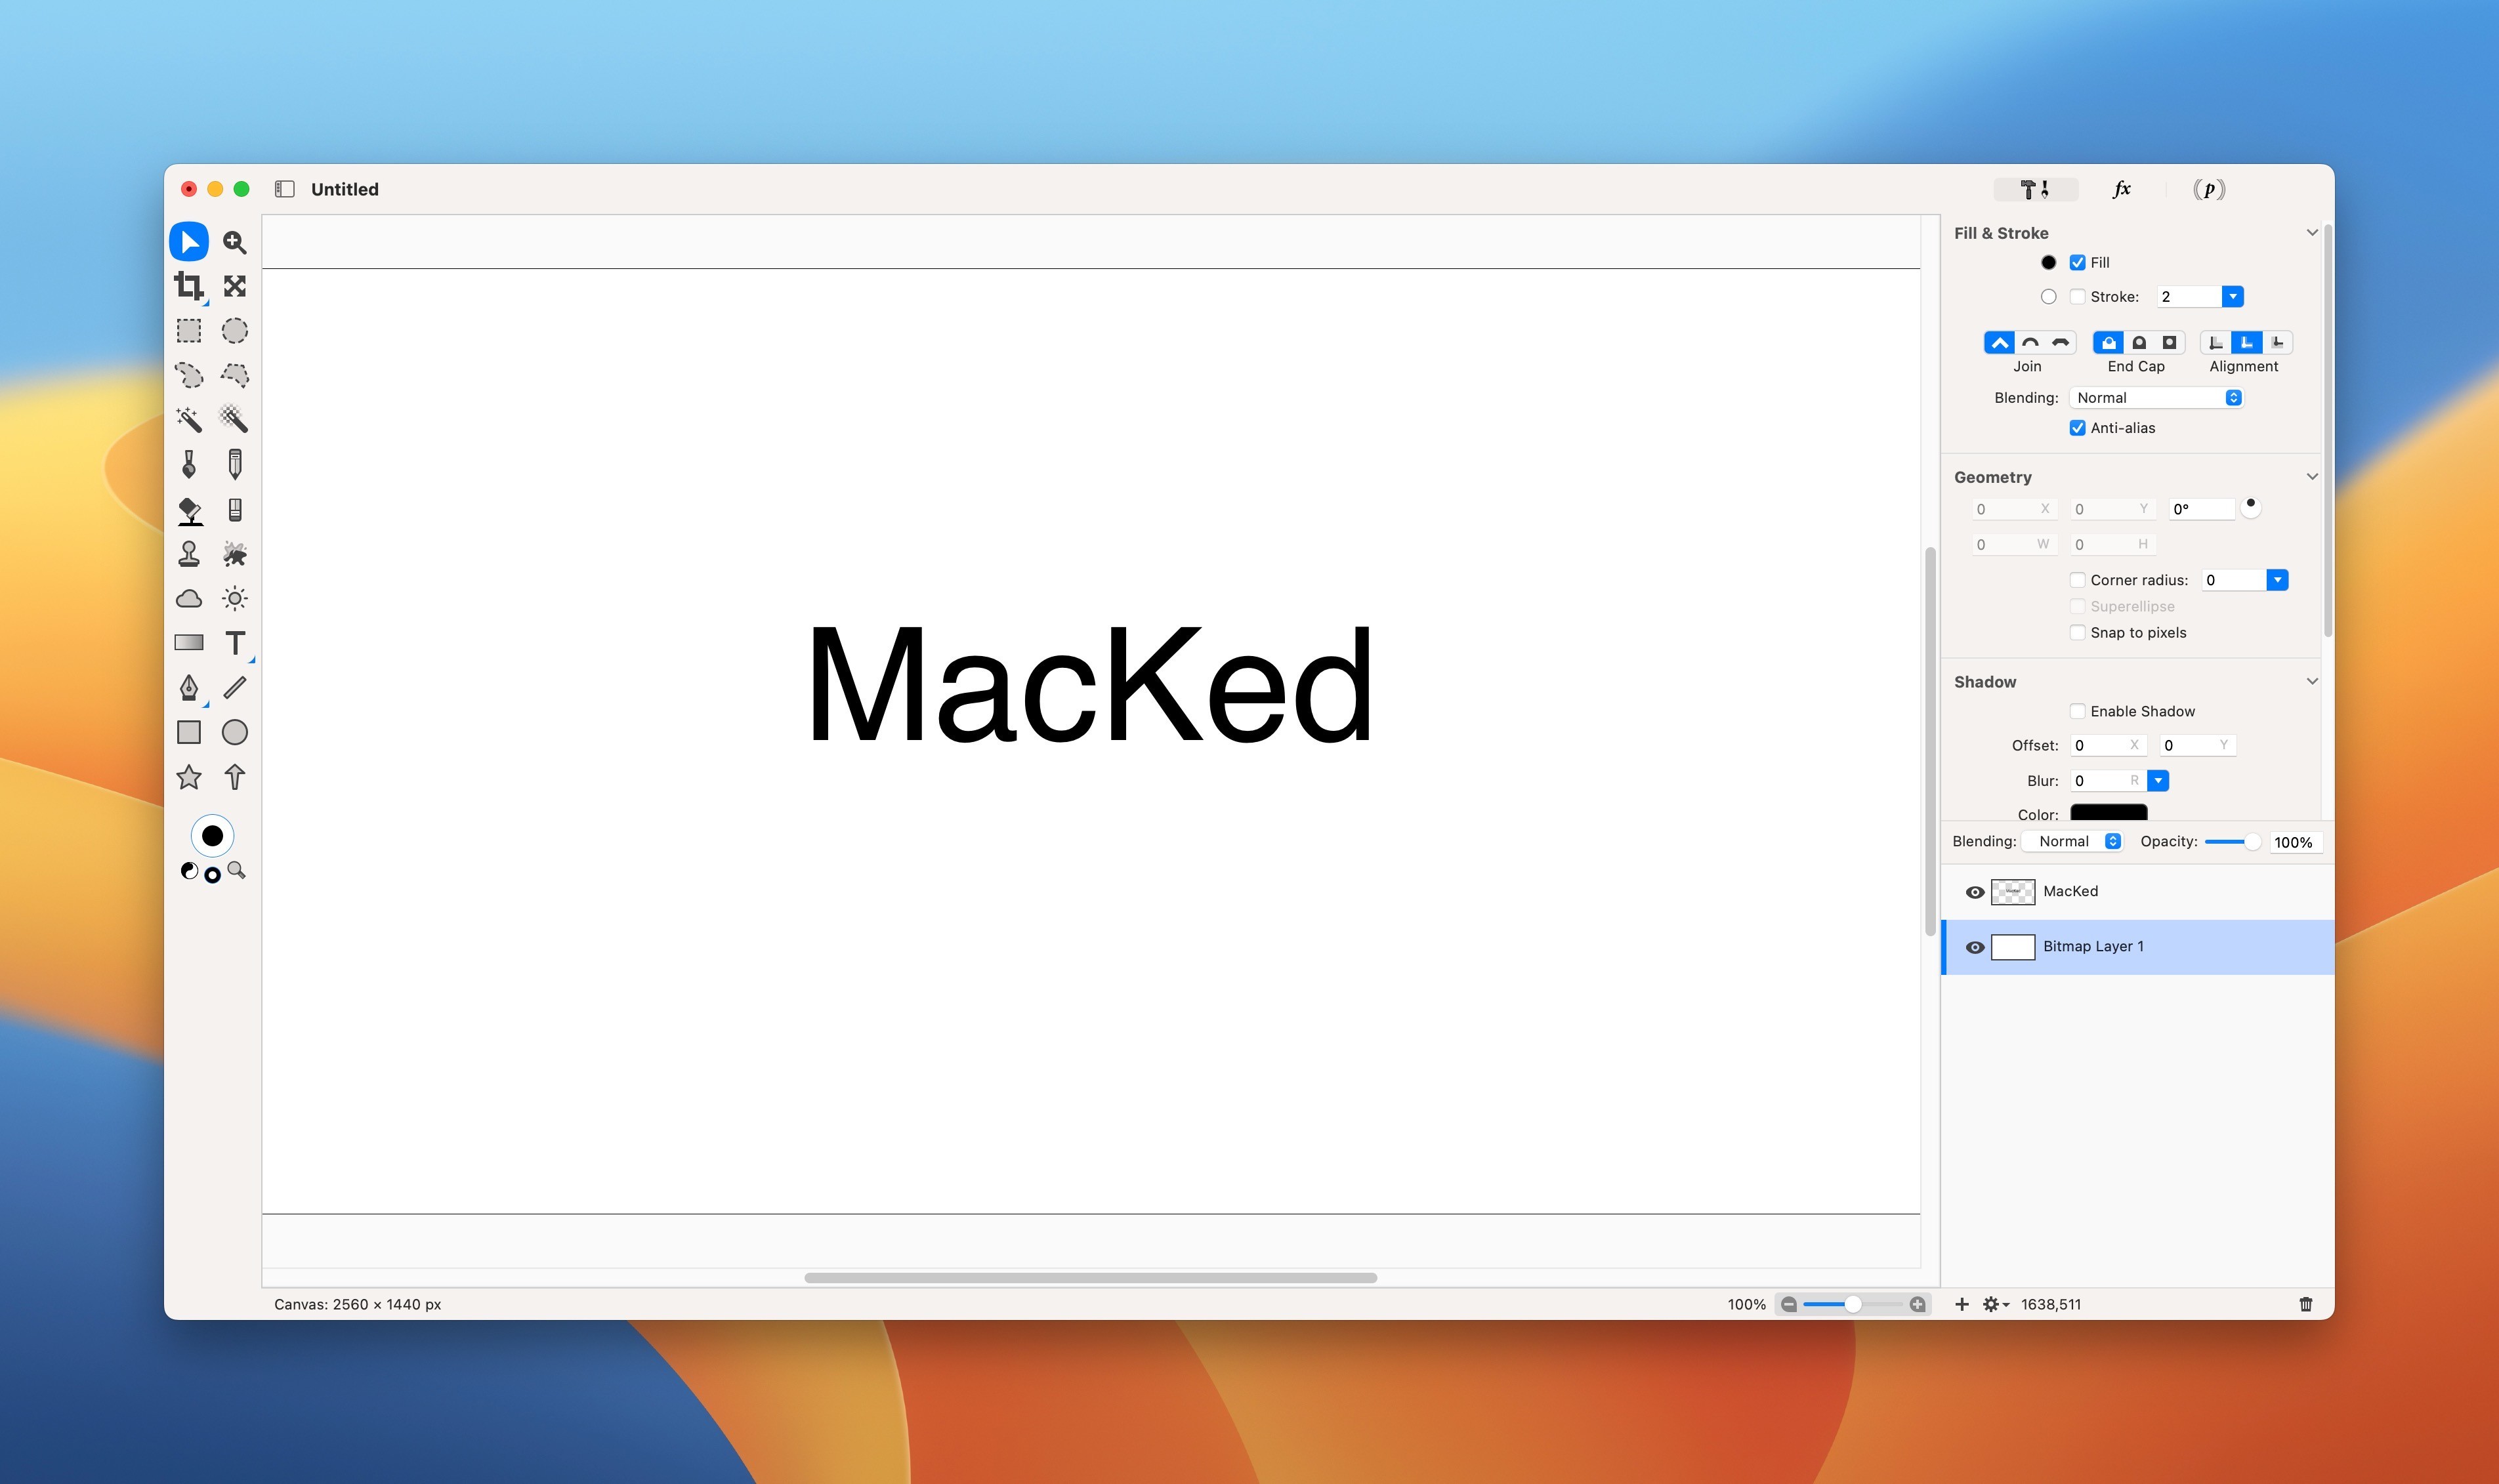Turn on Enable Shadow checkbox
This screenshot has width=2499, height=1484.
point(2077,711)
